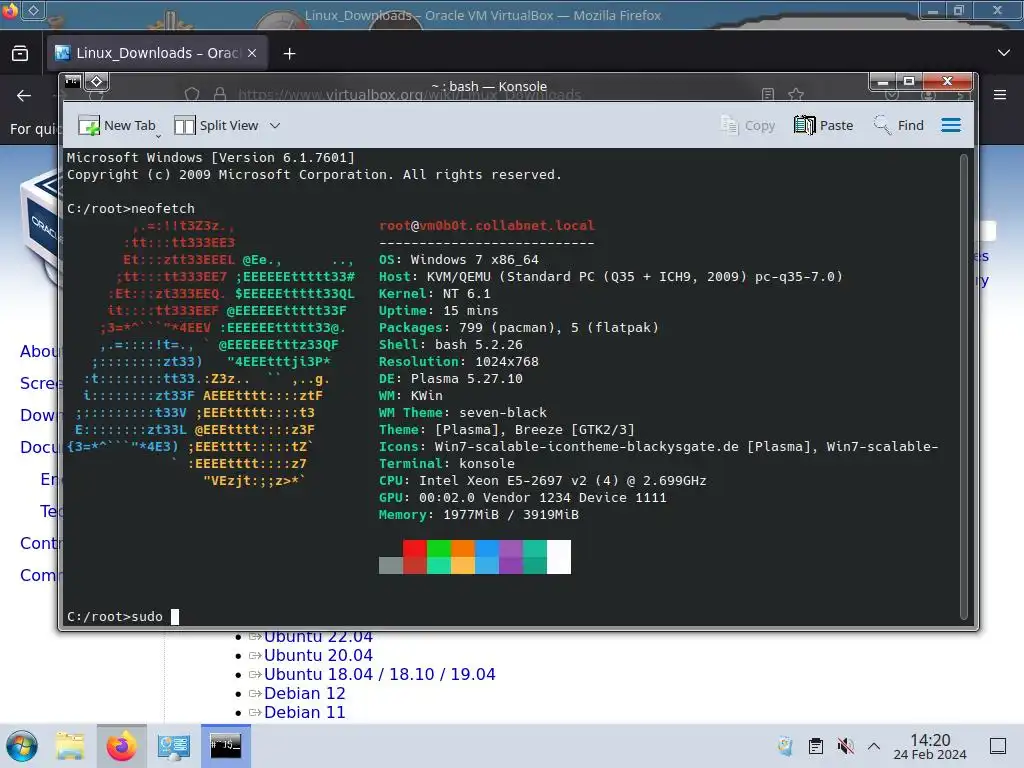The height and width of the screenshot is (768, 1024).
Task: Open the Ubuntu 20.04 download link
Action: [318, 655]
